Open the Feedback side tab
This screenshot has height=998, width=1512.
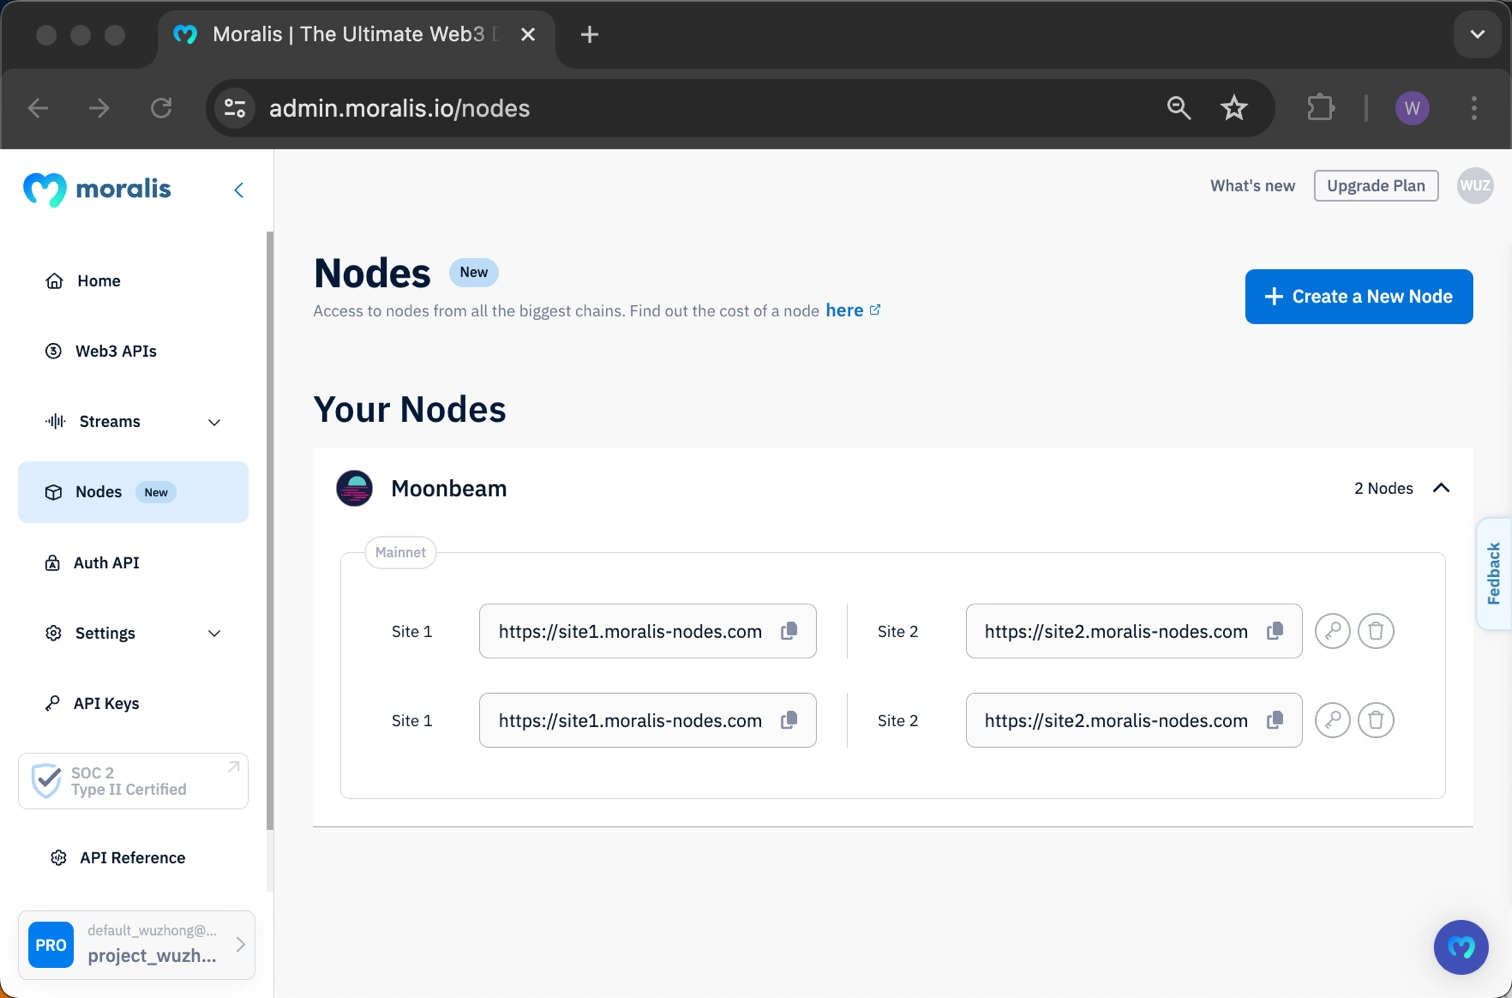1494,574
